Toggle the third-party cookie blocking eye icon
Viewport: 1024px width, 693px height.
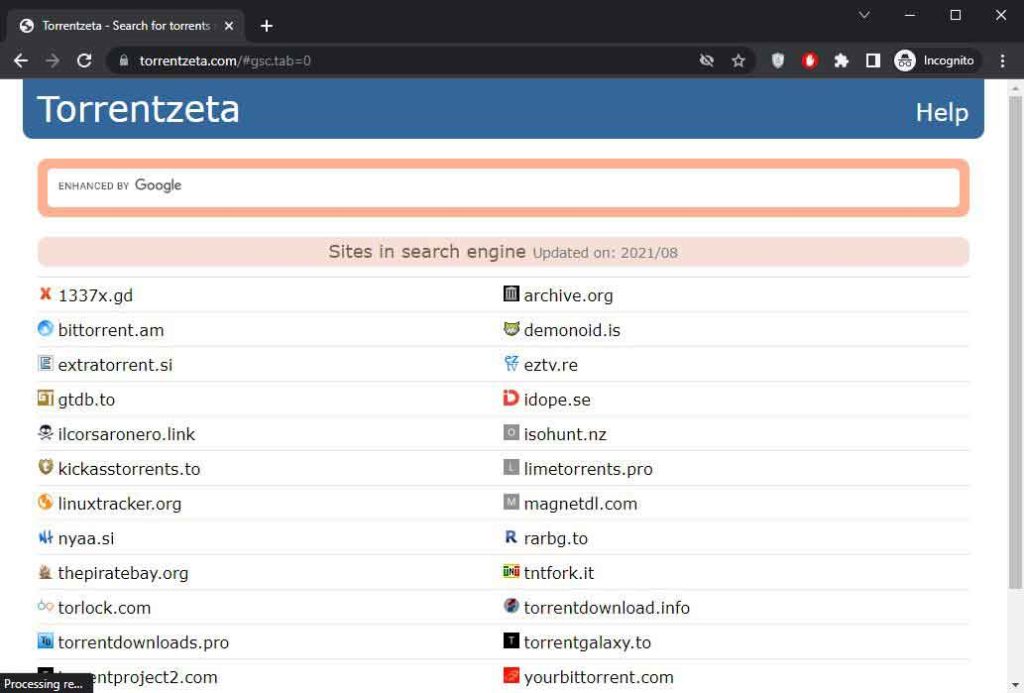coord(706,61)
